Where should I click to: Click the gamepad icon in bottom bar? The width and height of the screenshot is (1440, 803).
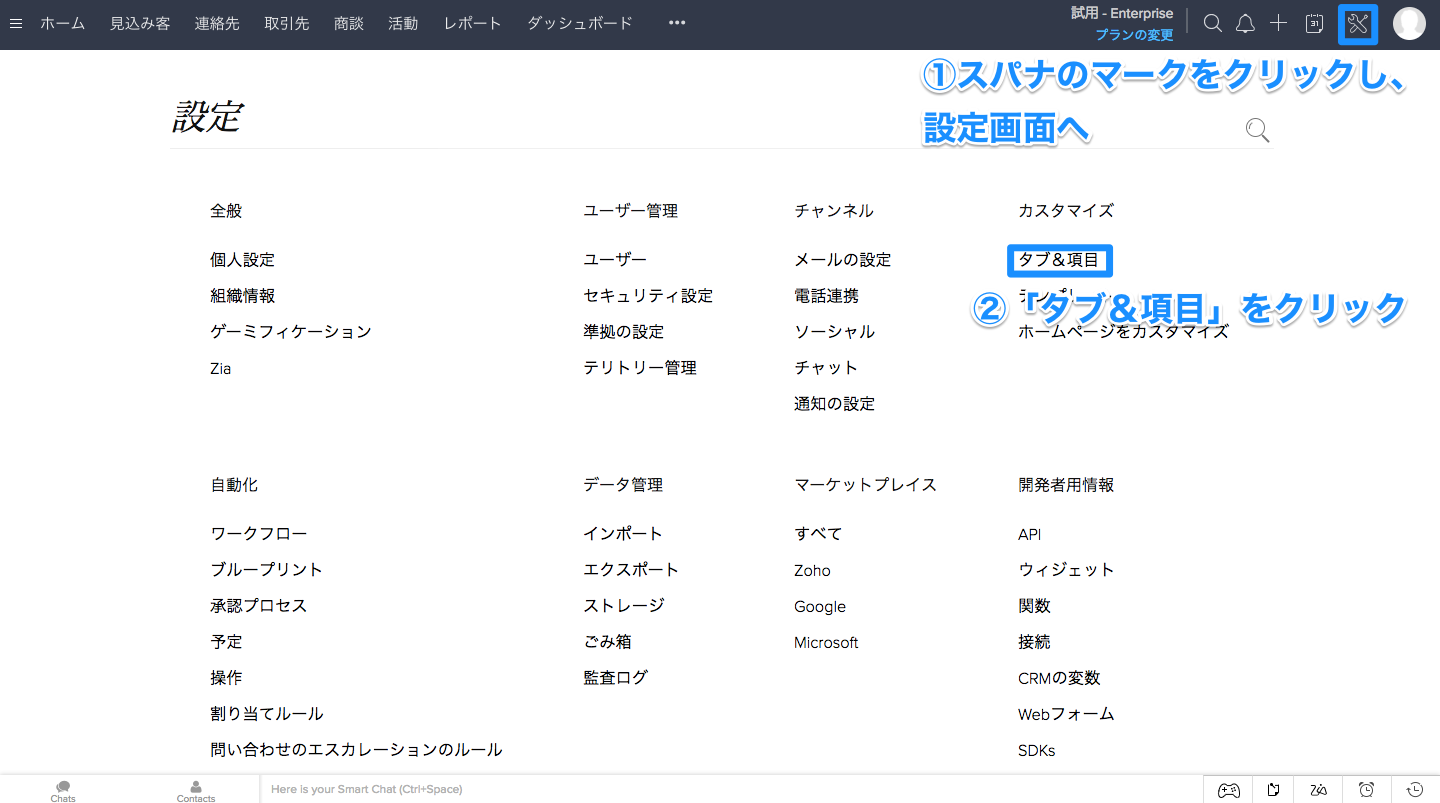pos(1228,790)
